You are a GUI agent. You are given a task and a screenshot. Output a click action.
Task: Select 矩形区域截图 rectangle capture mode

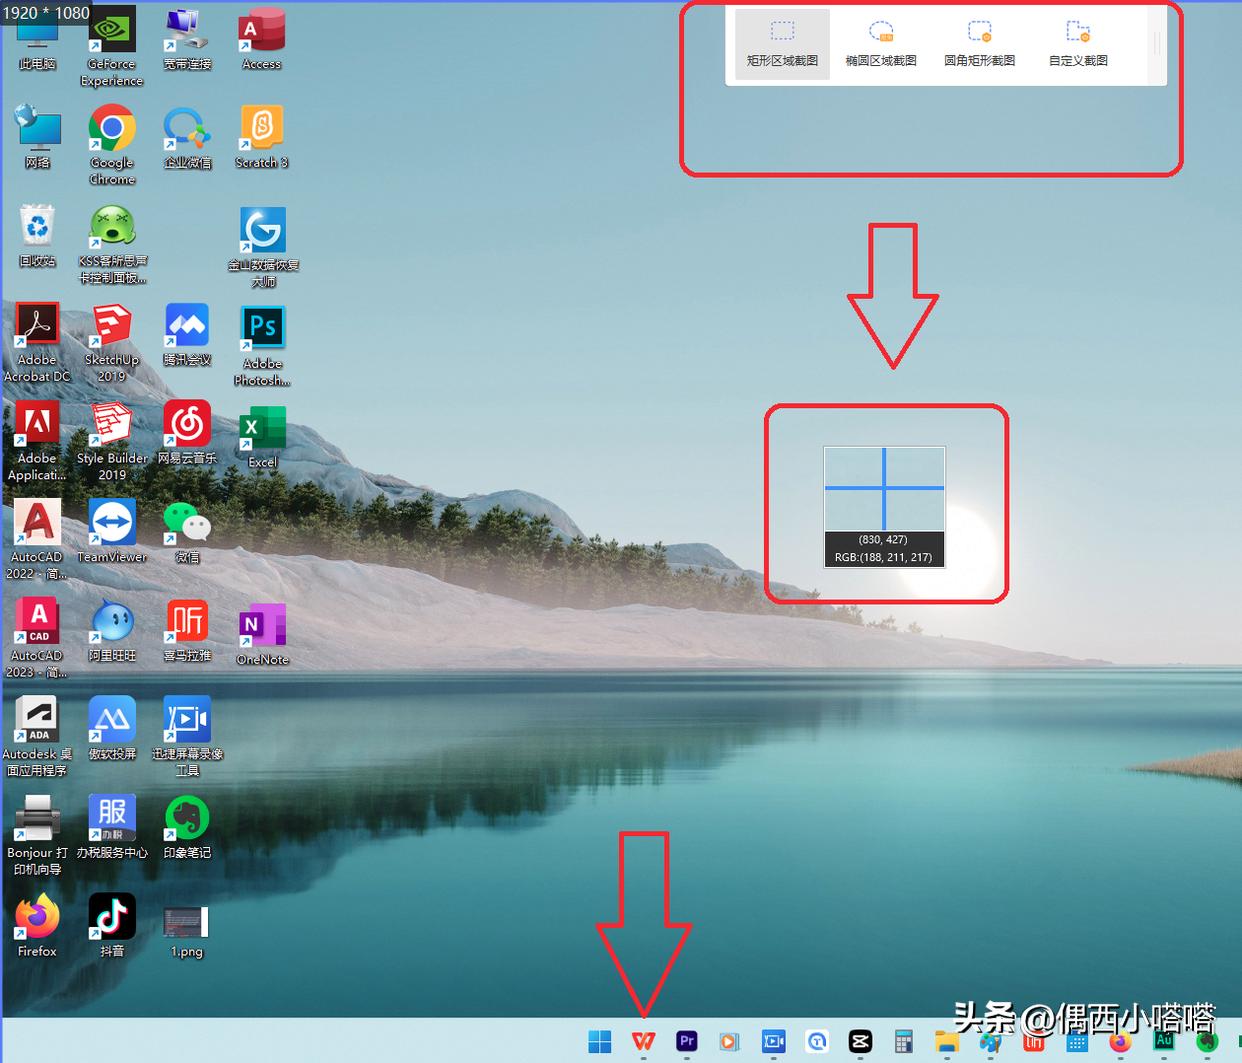click(x=782, y=44)
